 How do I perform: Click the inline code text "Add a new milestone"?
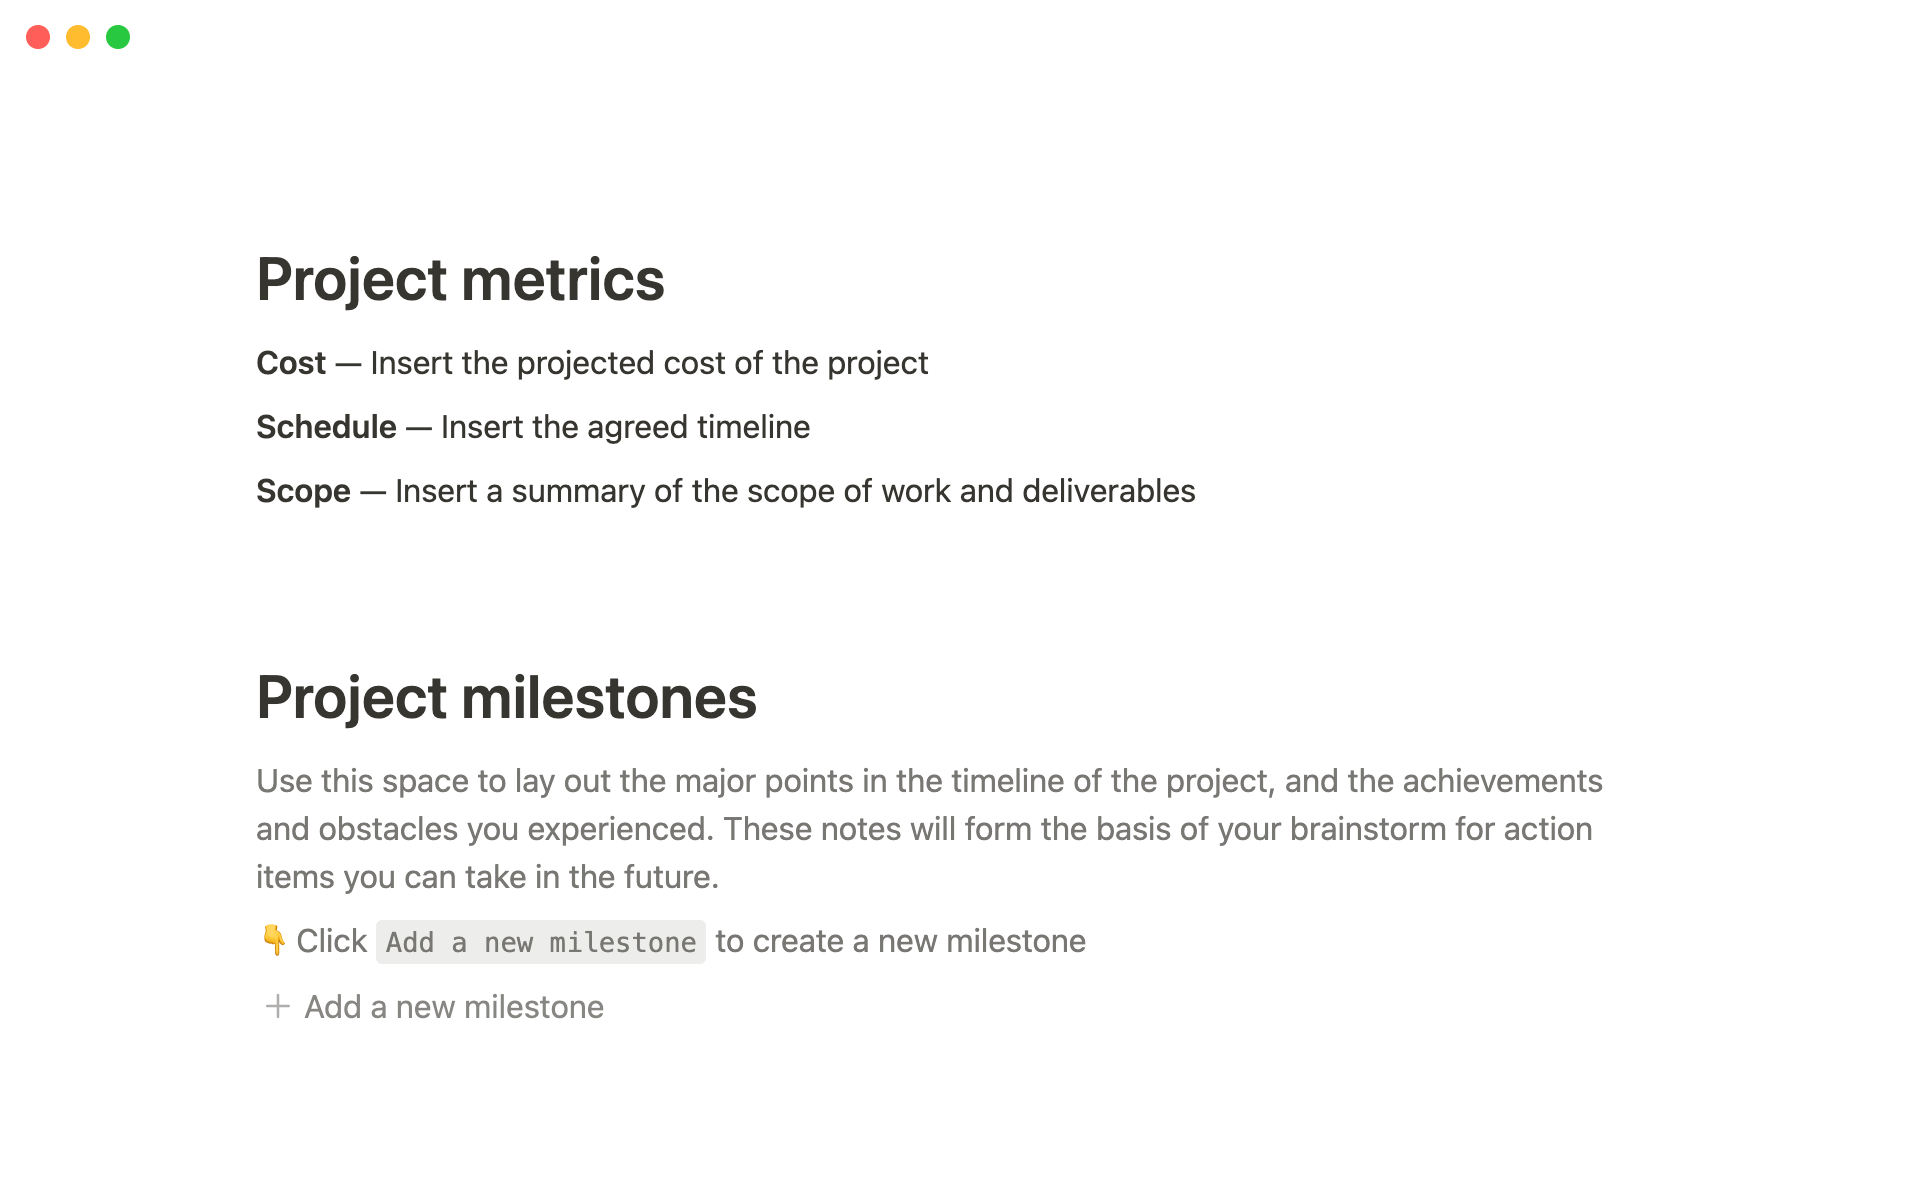(x=540, y=942)
